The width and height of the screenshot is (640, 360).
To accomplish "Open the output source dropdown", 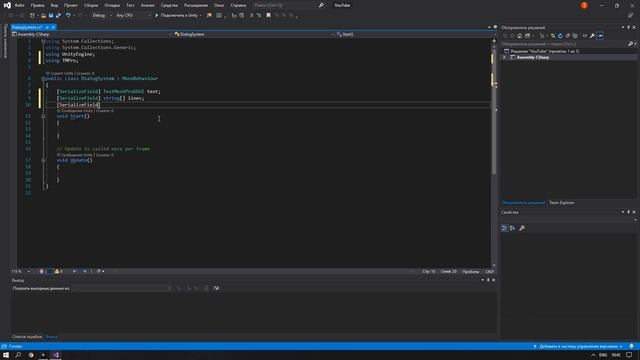I will [122, 288].
